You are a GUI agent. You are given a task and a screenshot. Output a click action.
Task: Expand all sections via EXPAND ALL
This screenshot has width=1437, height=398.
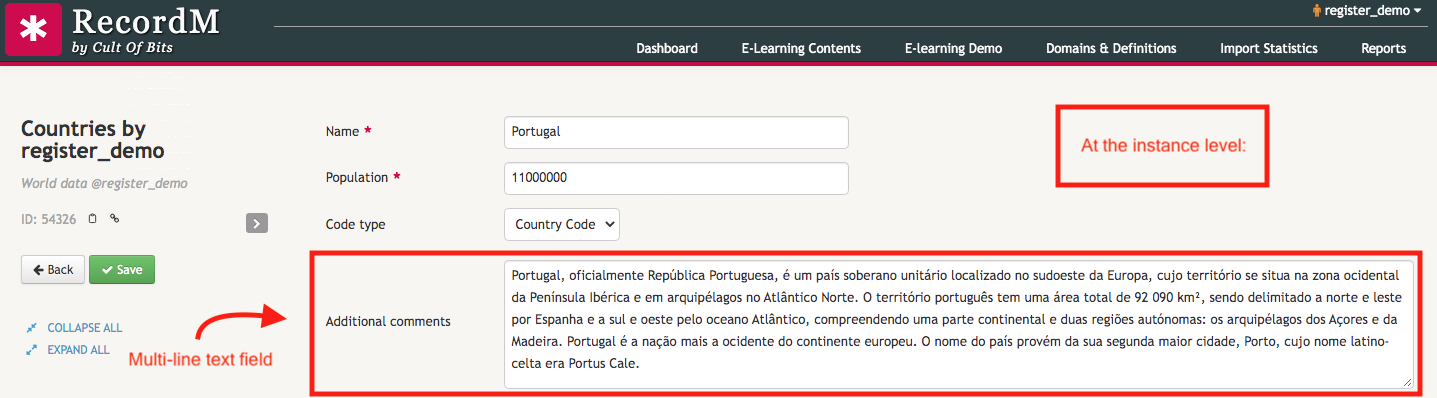(x=78, y=350)
